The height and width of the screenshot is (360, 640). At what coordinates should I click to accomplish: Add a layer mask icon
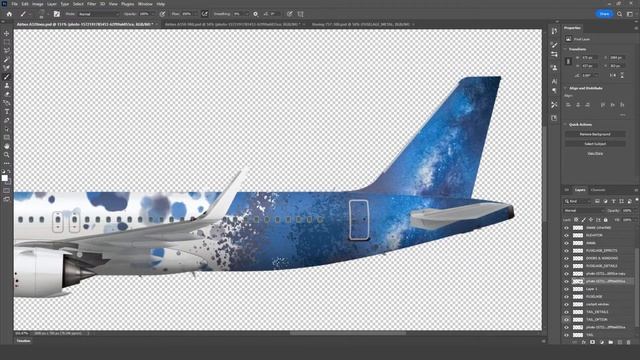coord(593,342)
